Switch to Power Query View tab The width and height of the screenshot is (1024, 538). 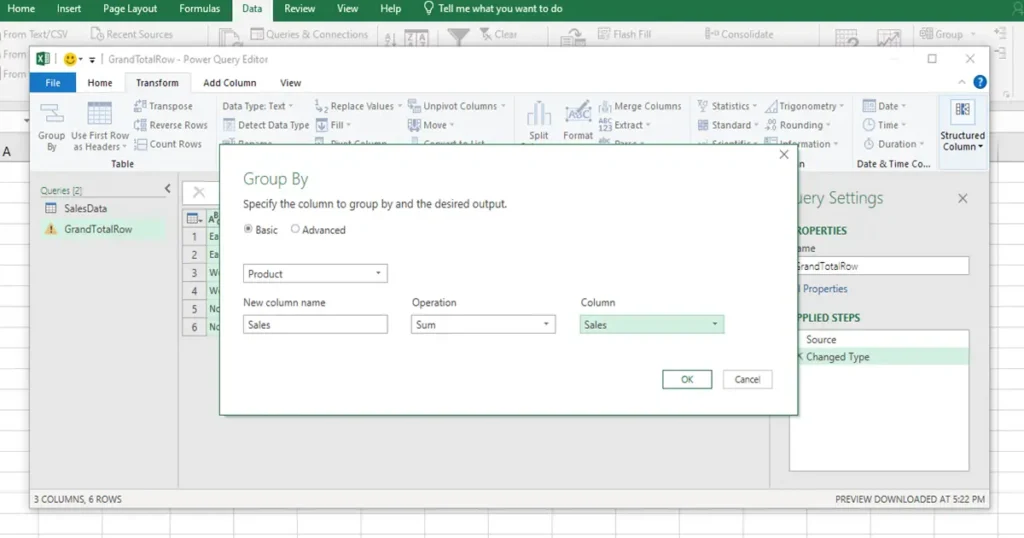291,83
